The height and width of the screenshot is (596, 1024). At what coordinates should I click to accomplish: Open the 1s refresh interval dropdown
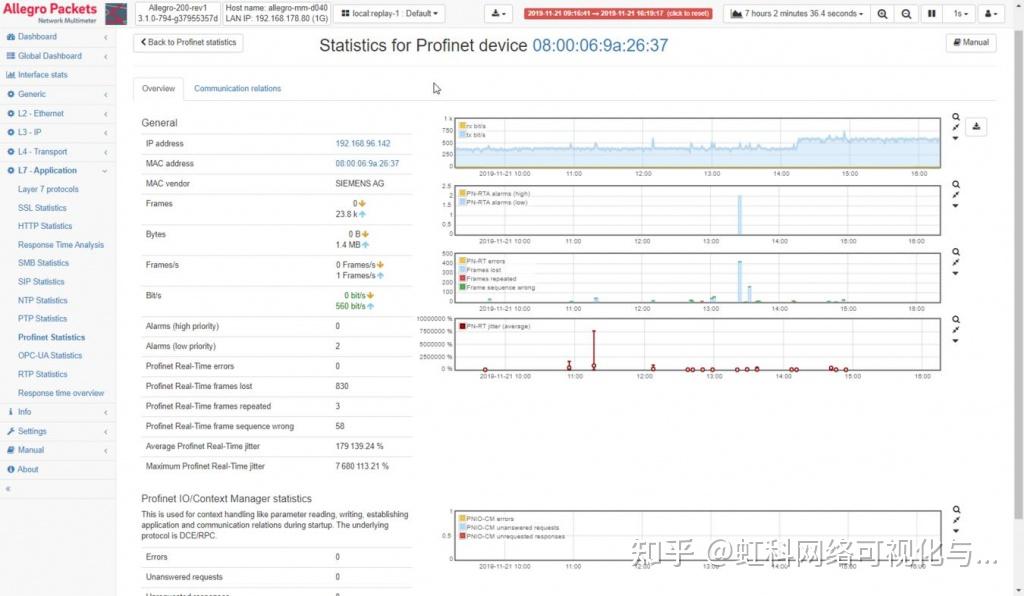[x=960, y=13]
